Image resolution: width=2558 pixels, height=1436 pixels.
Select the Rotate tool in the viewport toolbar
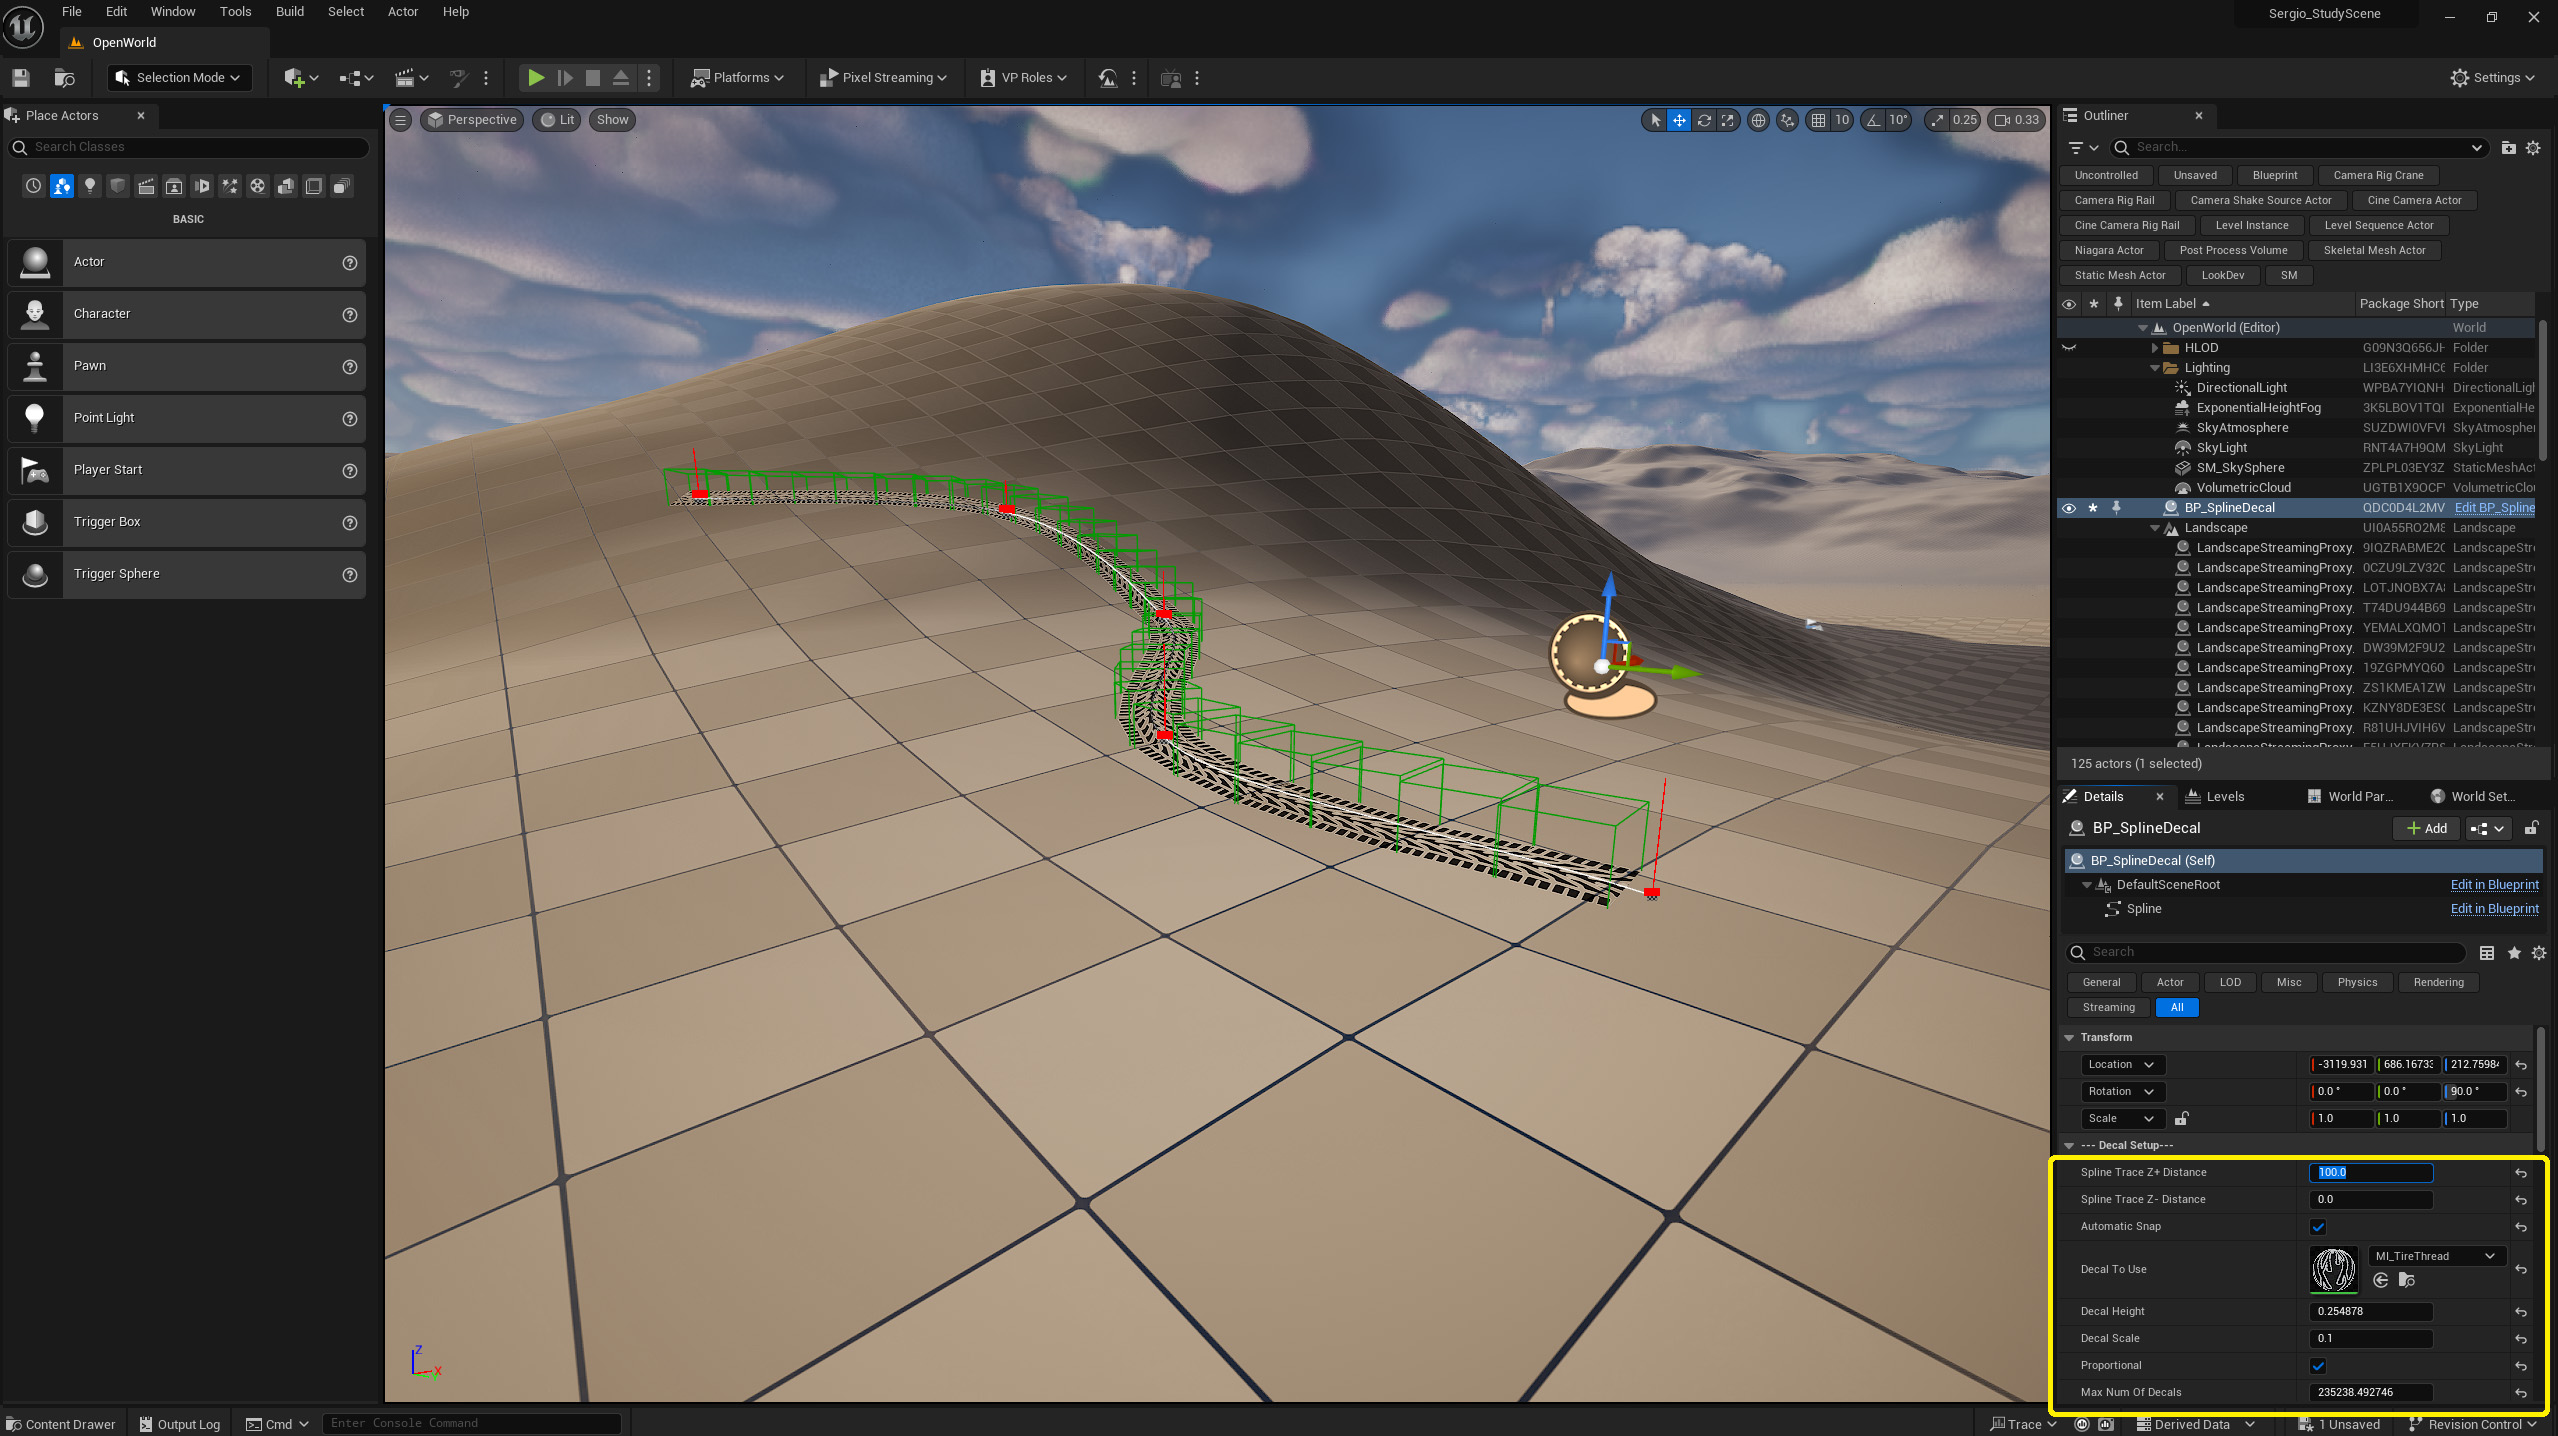(x=1705, y=120)
